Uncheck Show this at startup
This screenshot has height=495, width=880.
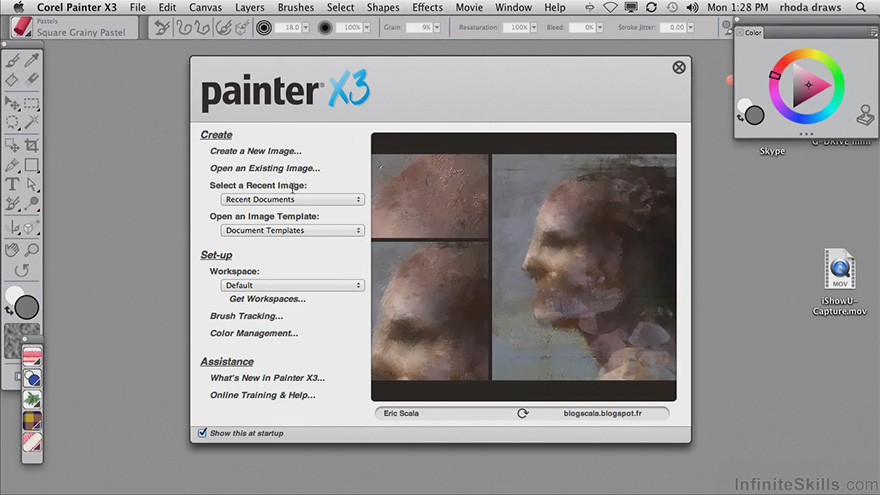pyautogui.click(x=203, y=433)
